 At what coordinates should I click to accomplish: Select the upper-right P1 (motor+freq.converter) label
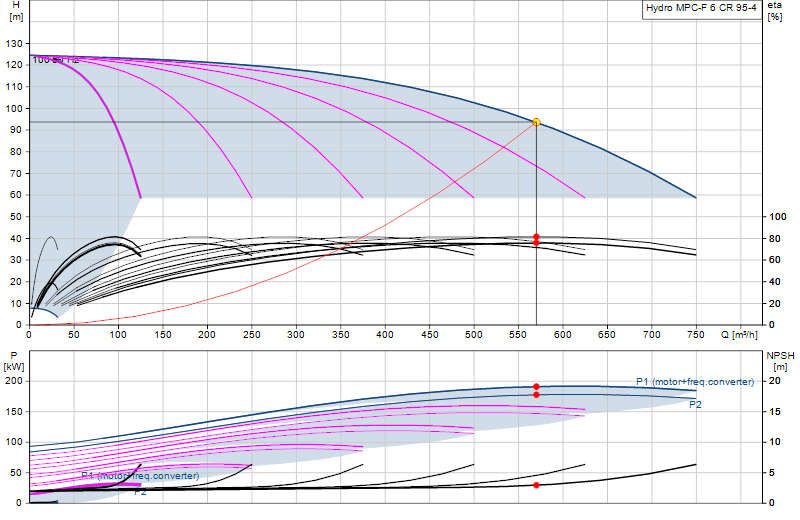point(695,382)
